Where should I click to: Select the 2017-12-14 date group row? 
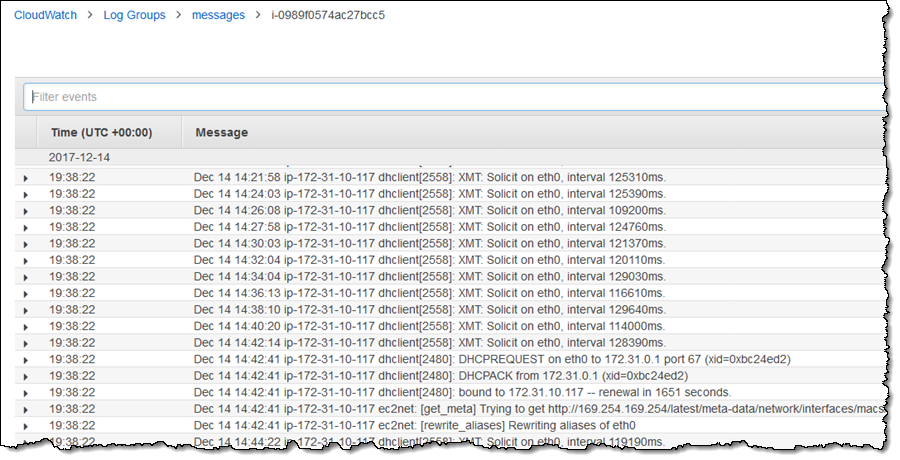pos(80,158)
